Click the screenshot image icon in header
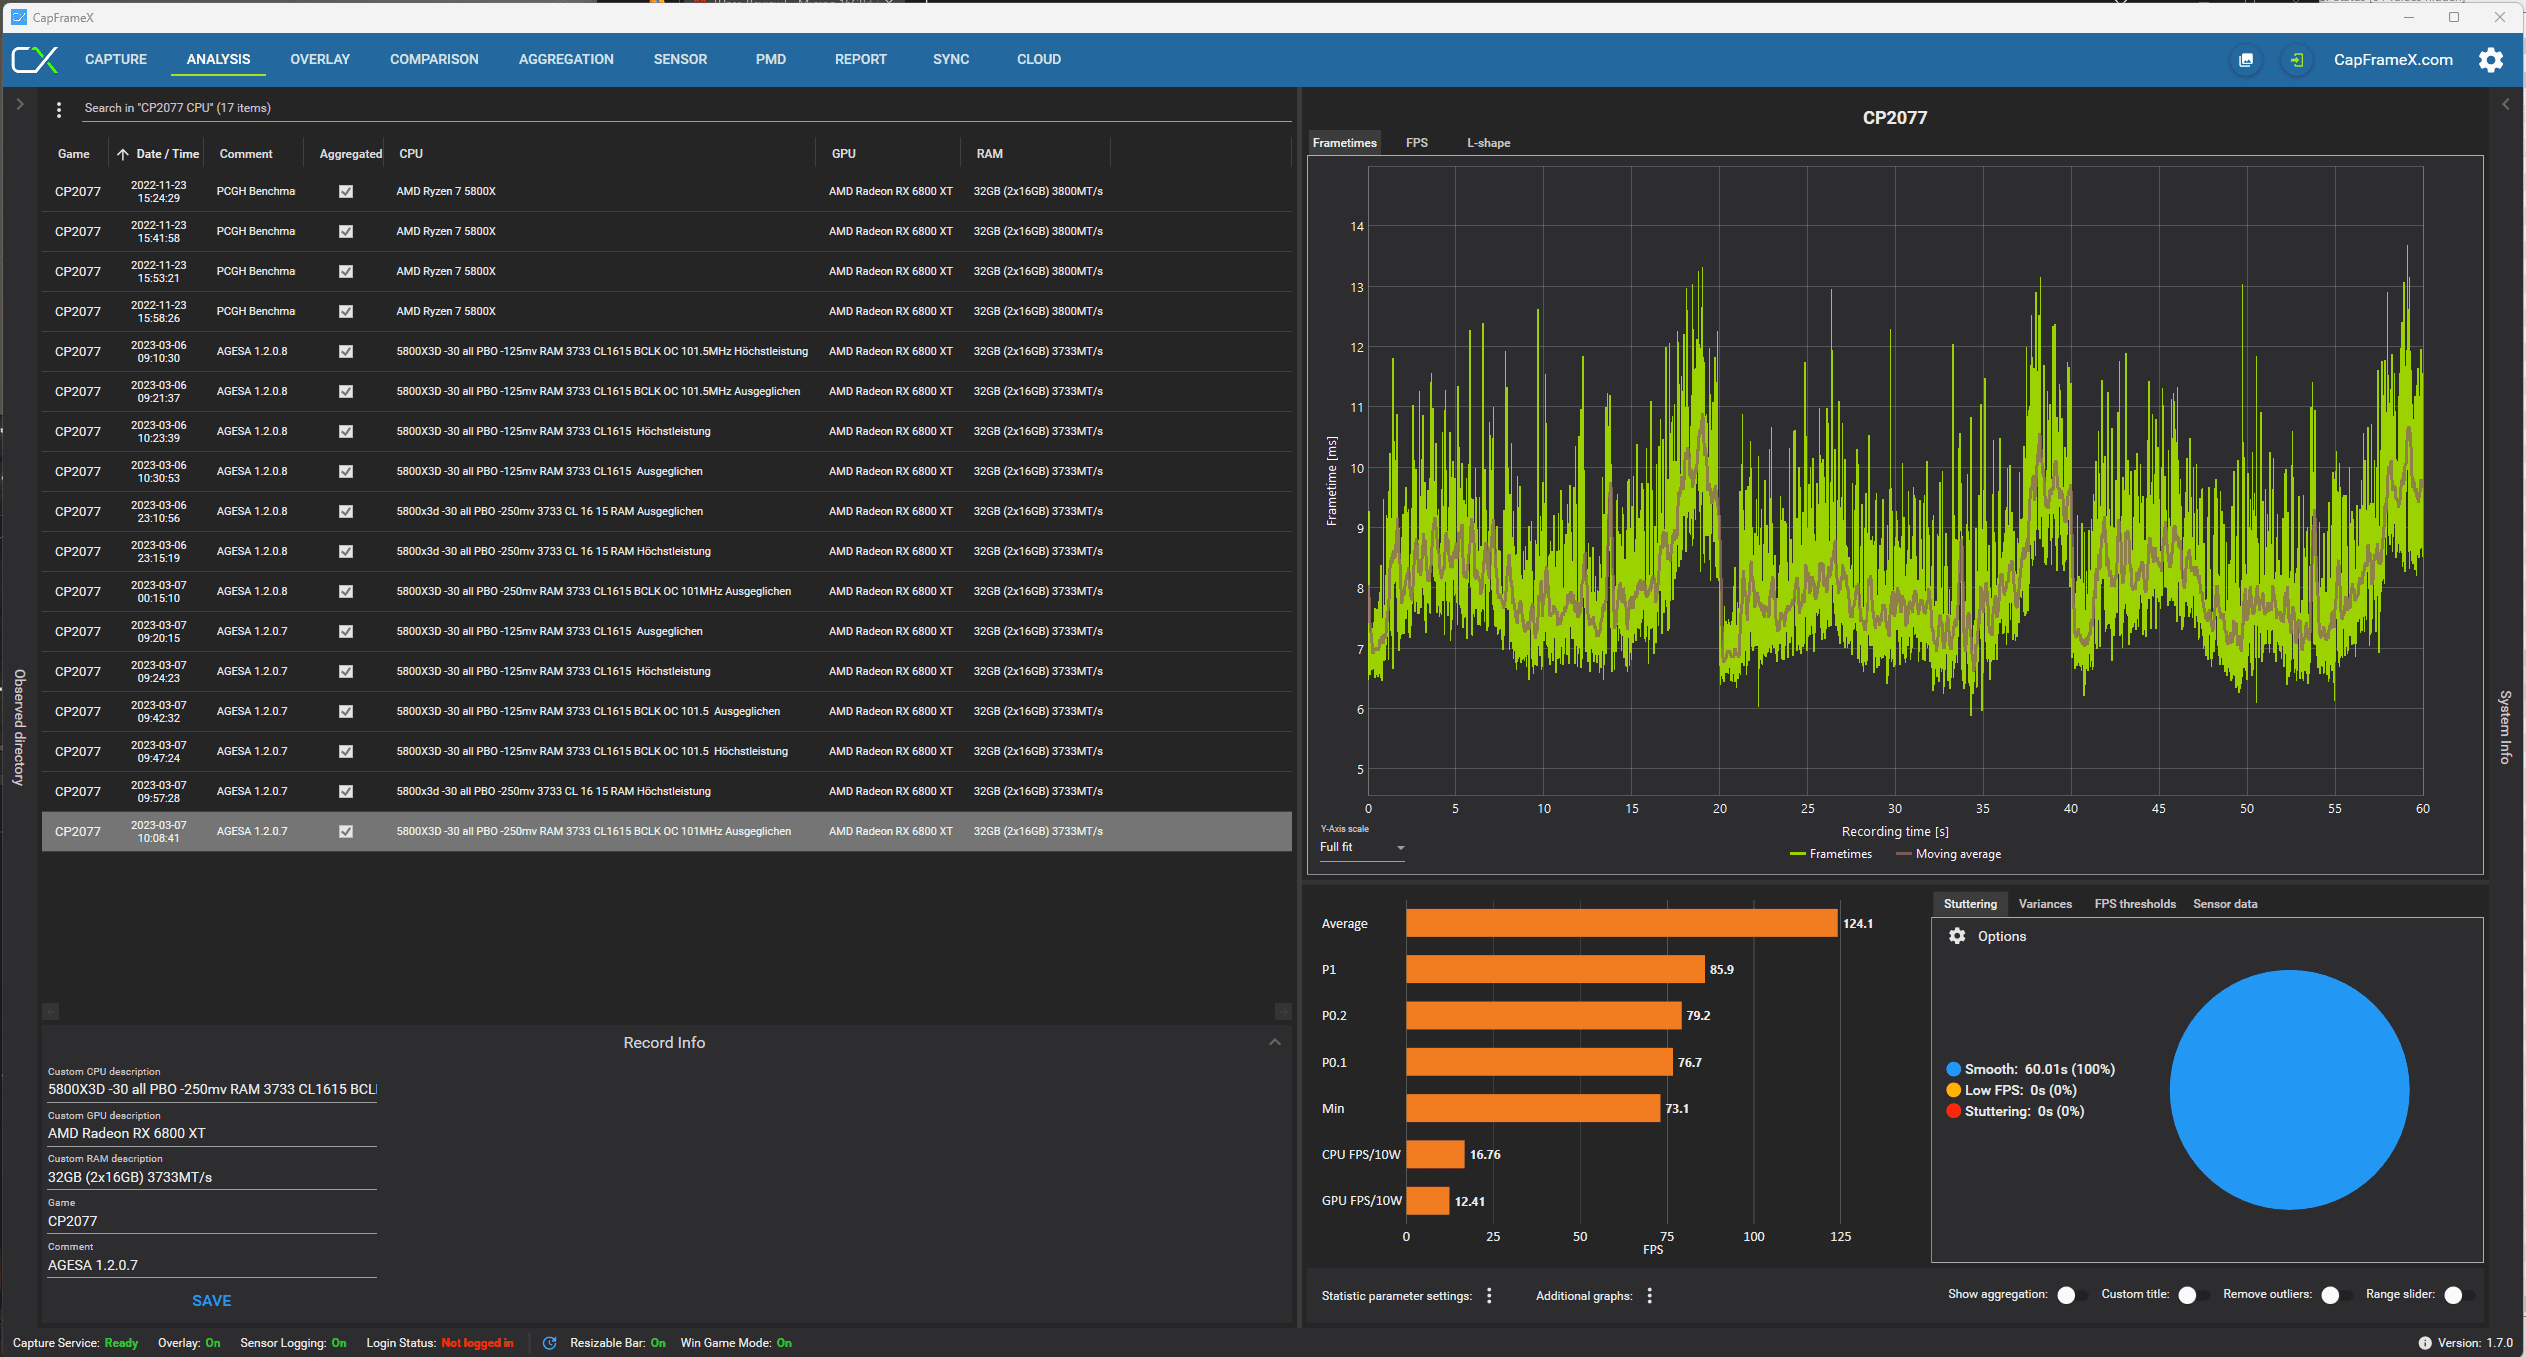This screenshot has height=1357, width=2526. point(2245,60)
